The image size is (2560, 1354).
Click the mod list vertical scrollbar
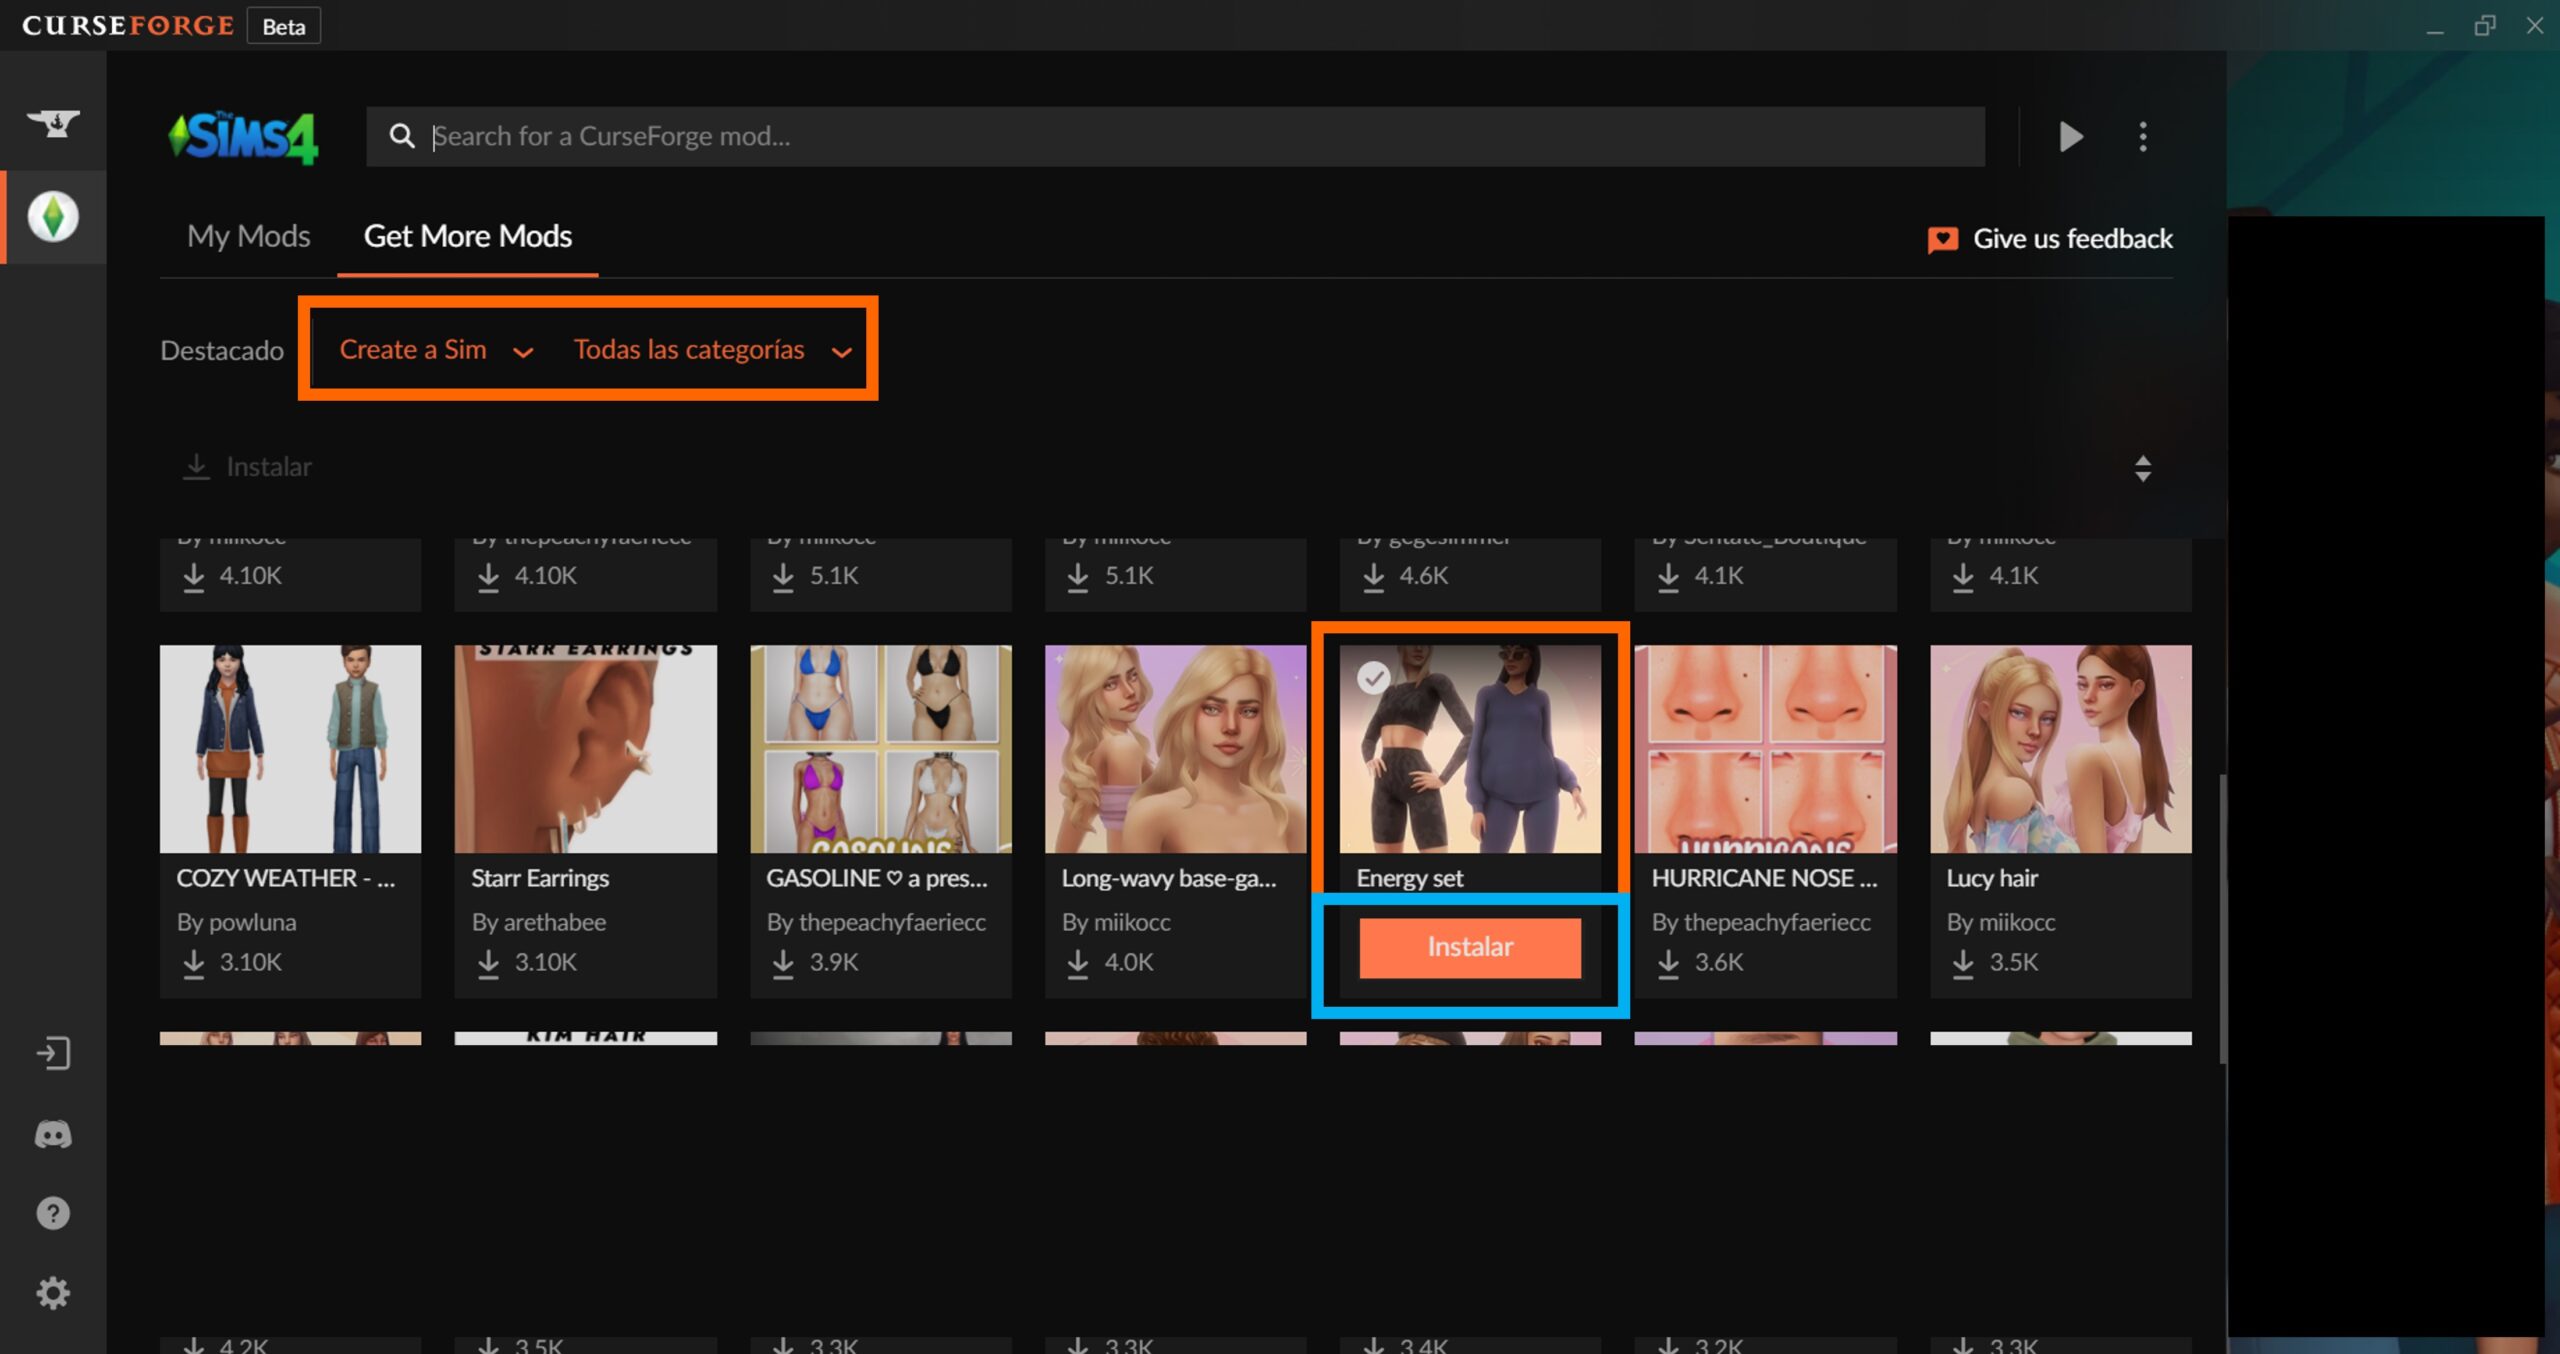coord(2222,918)
